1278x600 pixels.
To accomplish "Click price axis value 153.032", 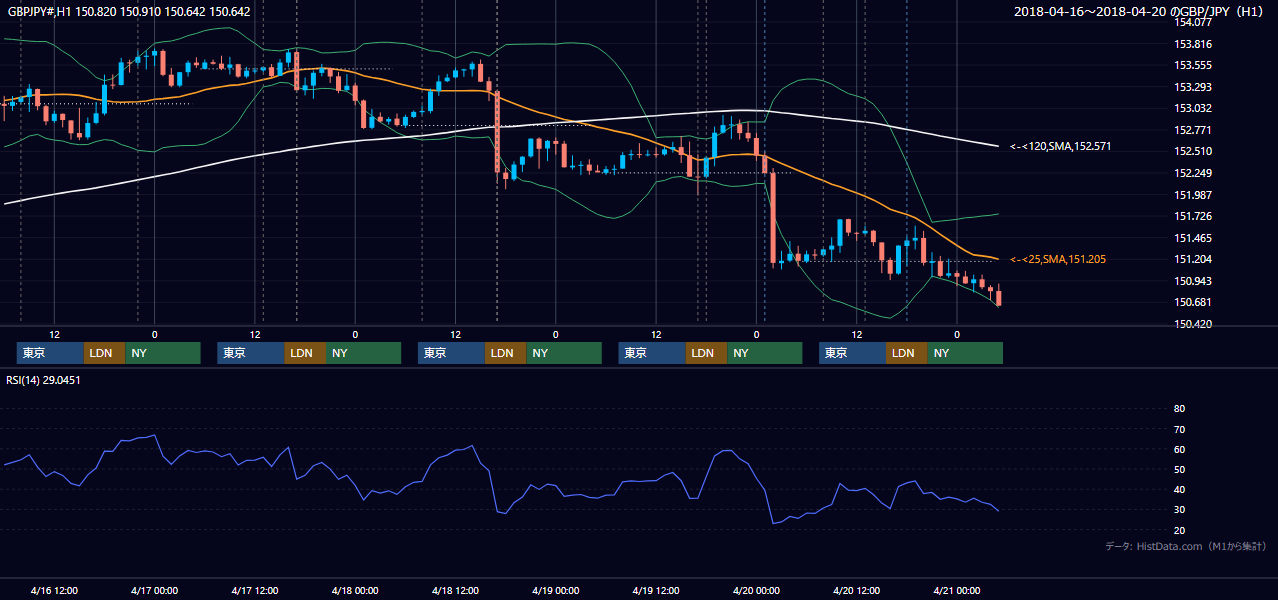I will coord(1194,108).
